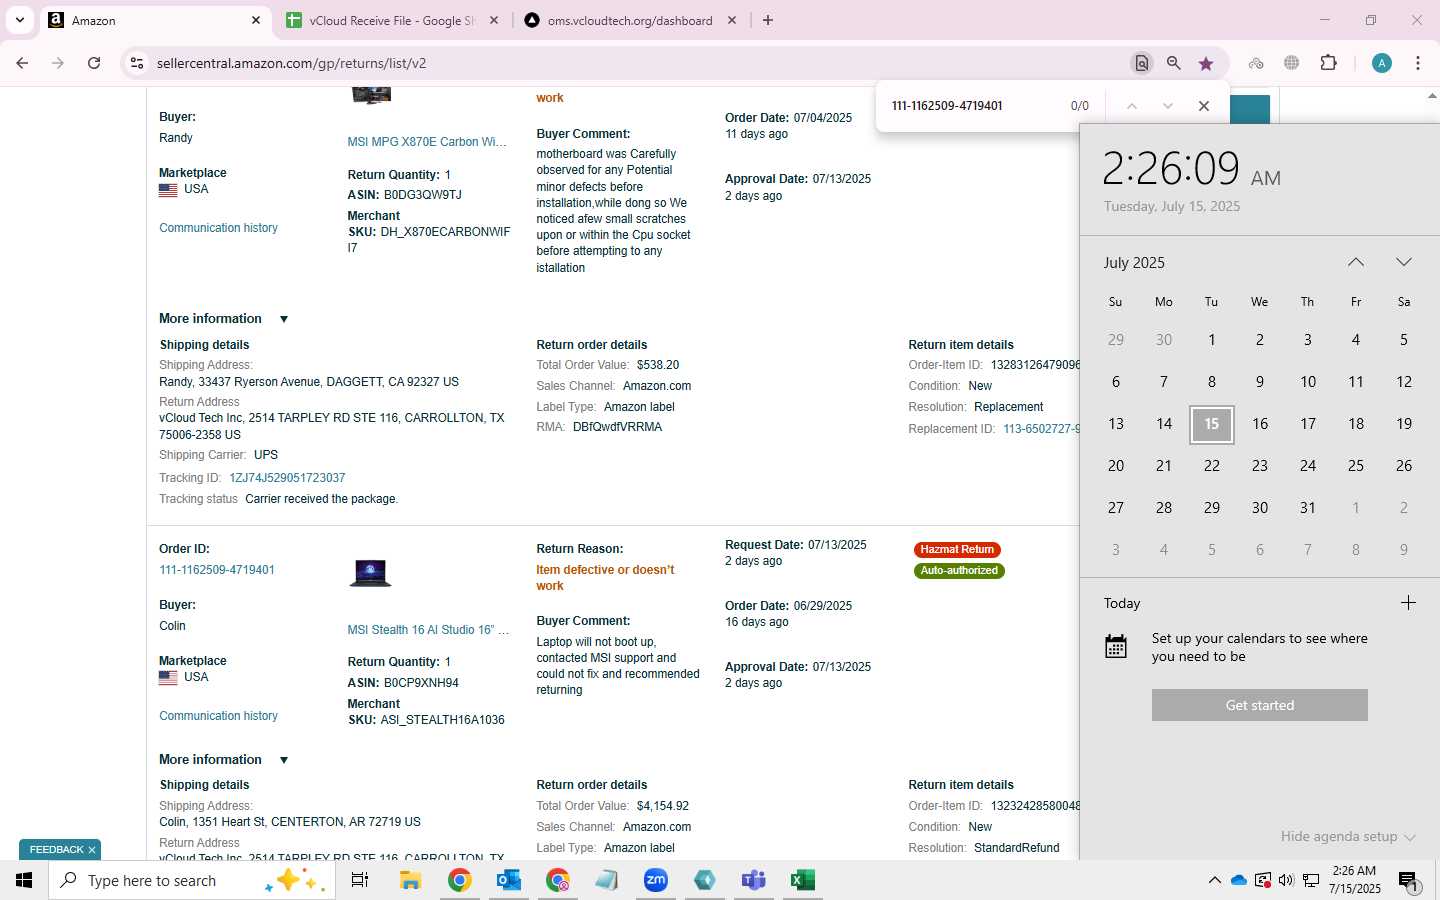
Task: Open Replacement ID 113-6502727 link
Action: click(1041, 429)
